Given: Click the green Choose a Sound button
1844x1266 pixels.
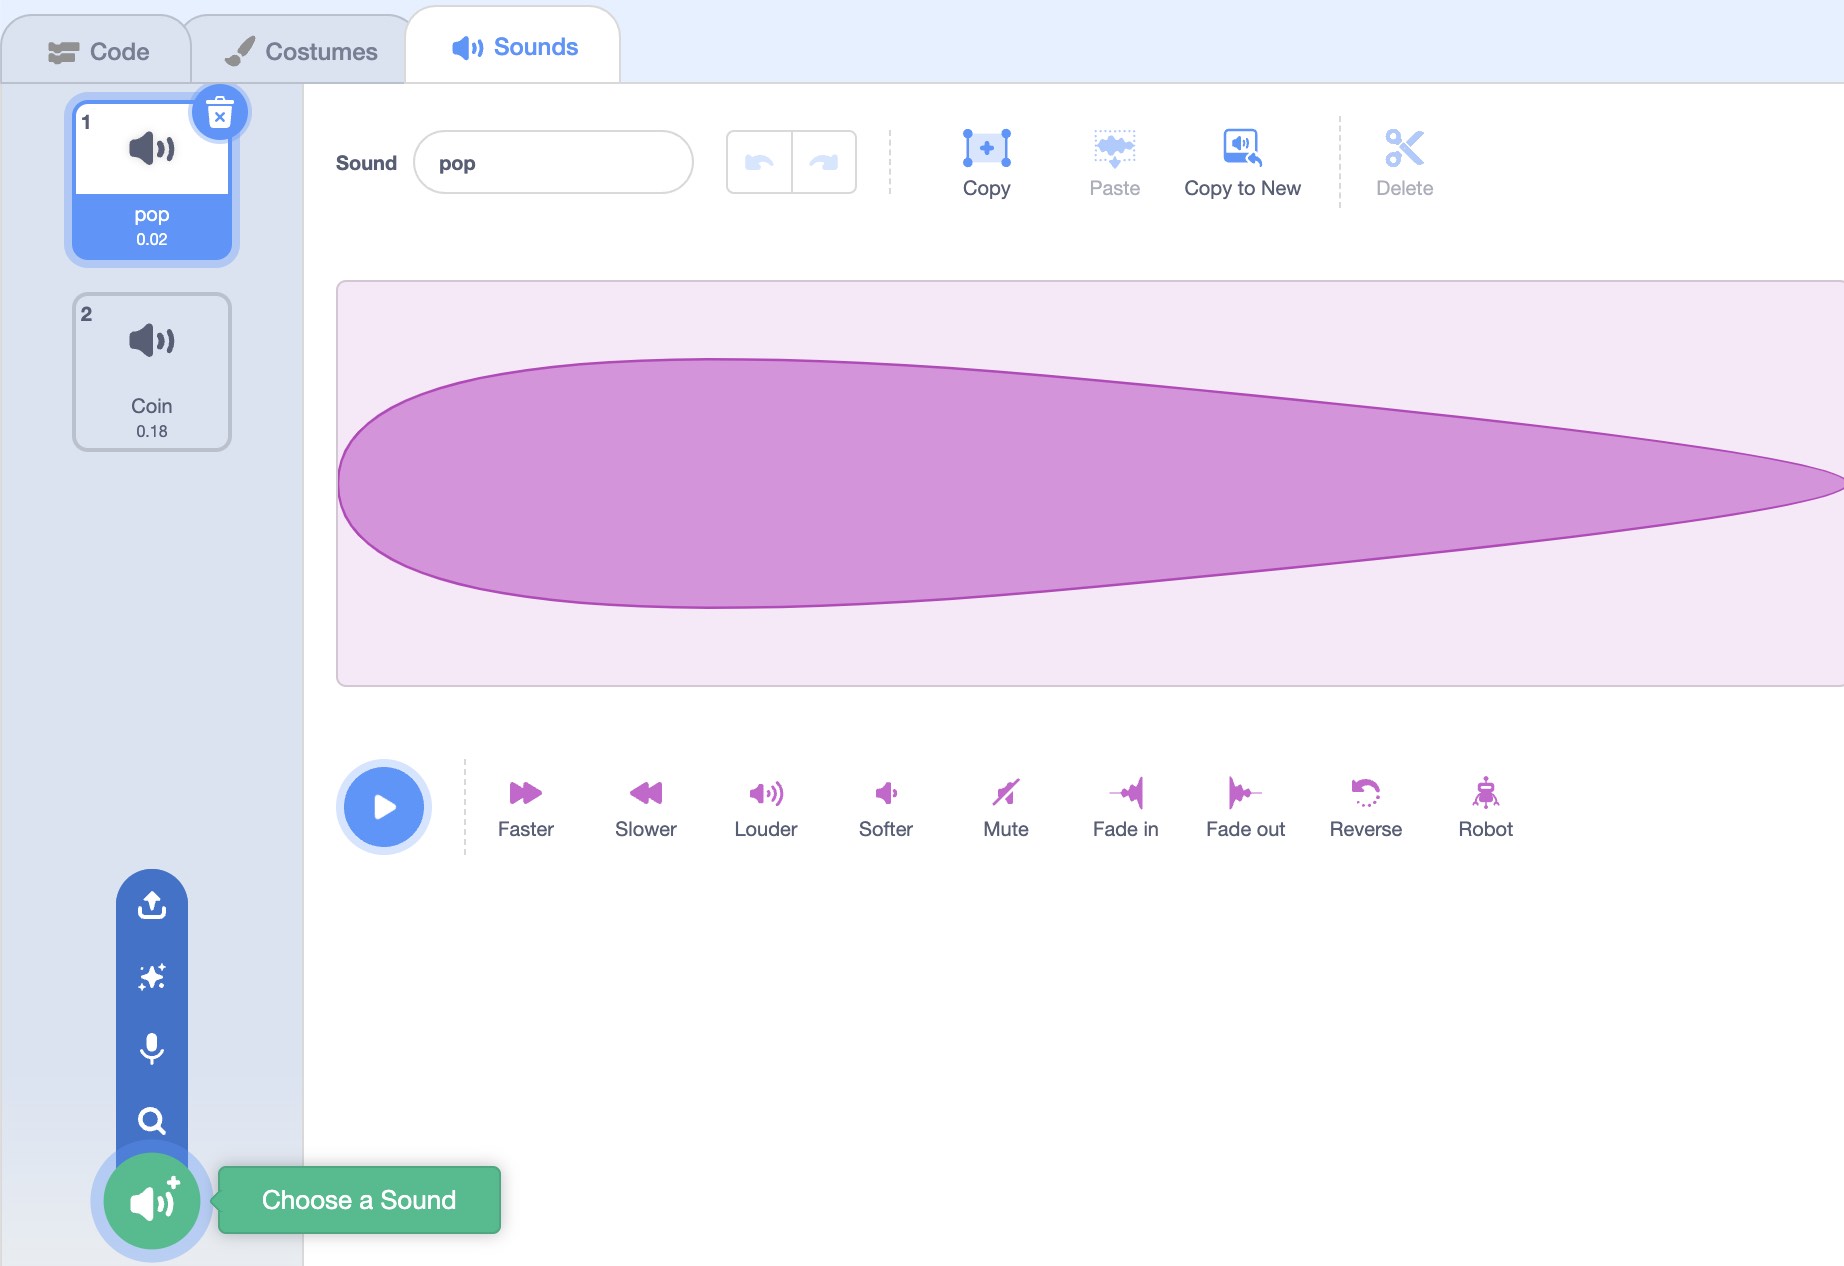Looking at the screenshot, I should [152, 1201].
